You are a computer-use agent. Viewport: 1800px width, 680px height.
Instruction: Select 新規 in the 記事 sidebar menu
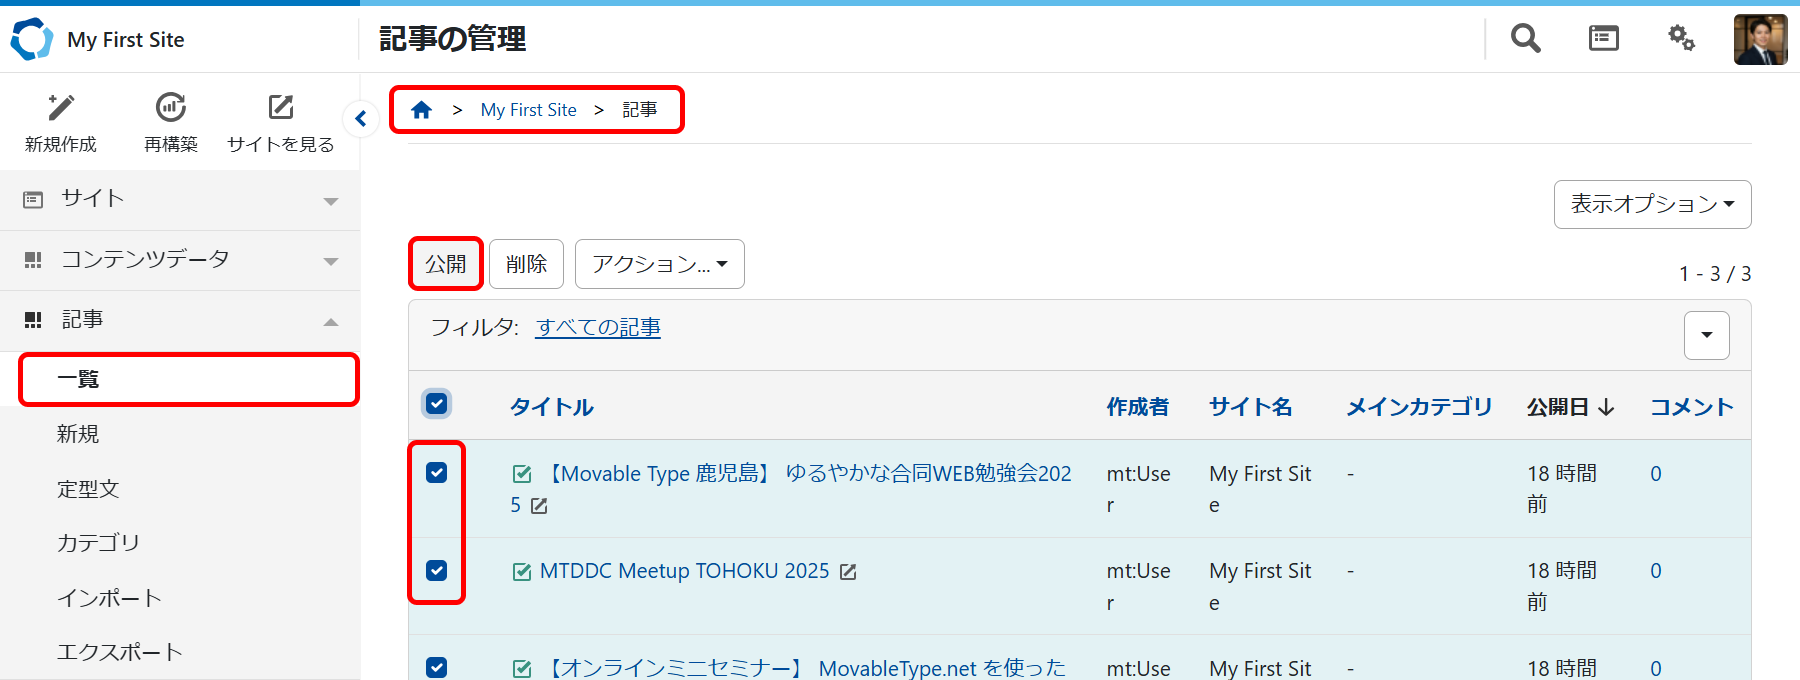click(78, 434)
